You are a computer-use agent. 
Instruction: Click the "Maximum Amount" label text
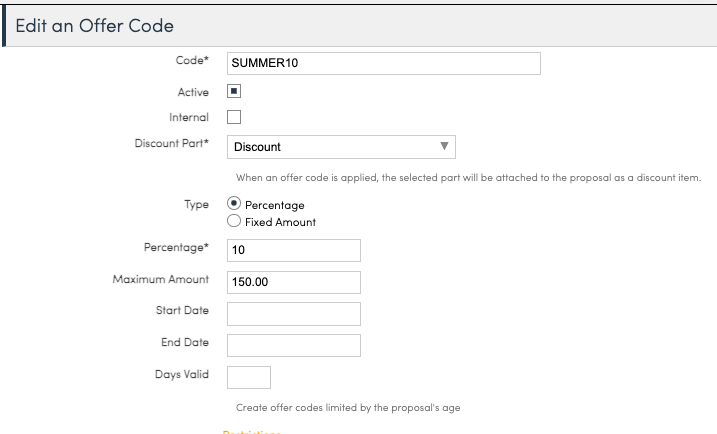coord(161,279)
